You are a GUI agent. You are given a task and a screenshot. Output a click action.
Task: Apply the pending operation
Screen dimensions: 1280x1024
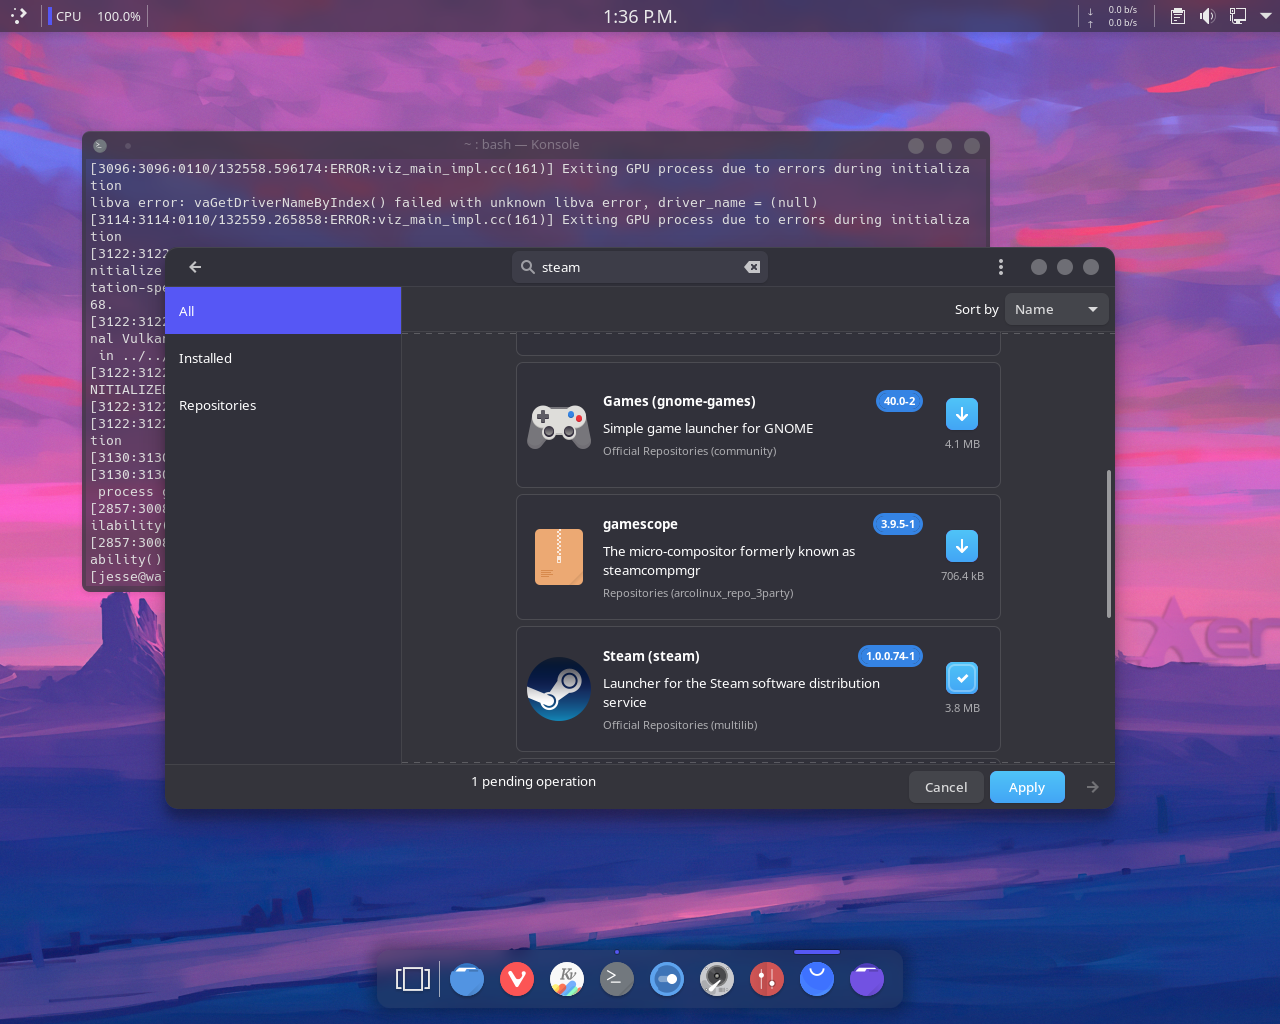(x=1027, y=787)
